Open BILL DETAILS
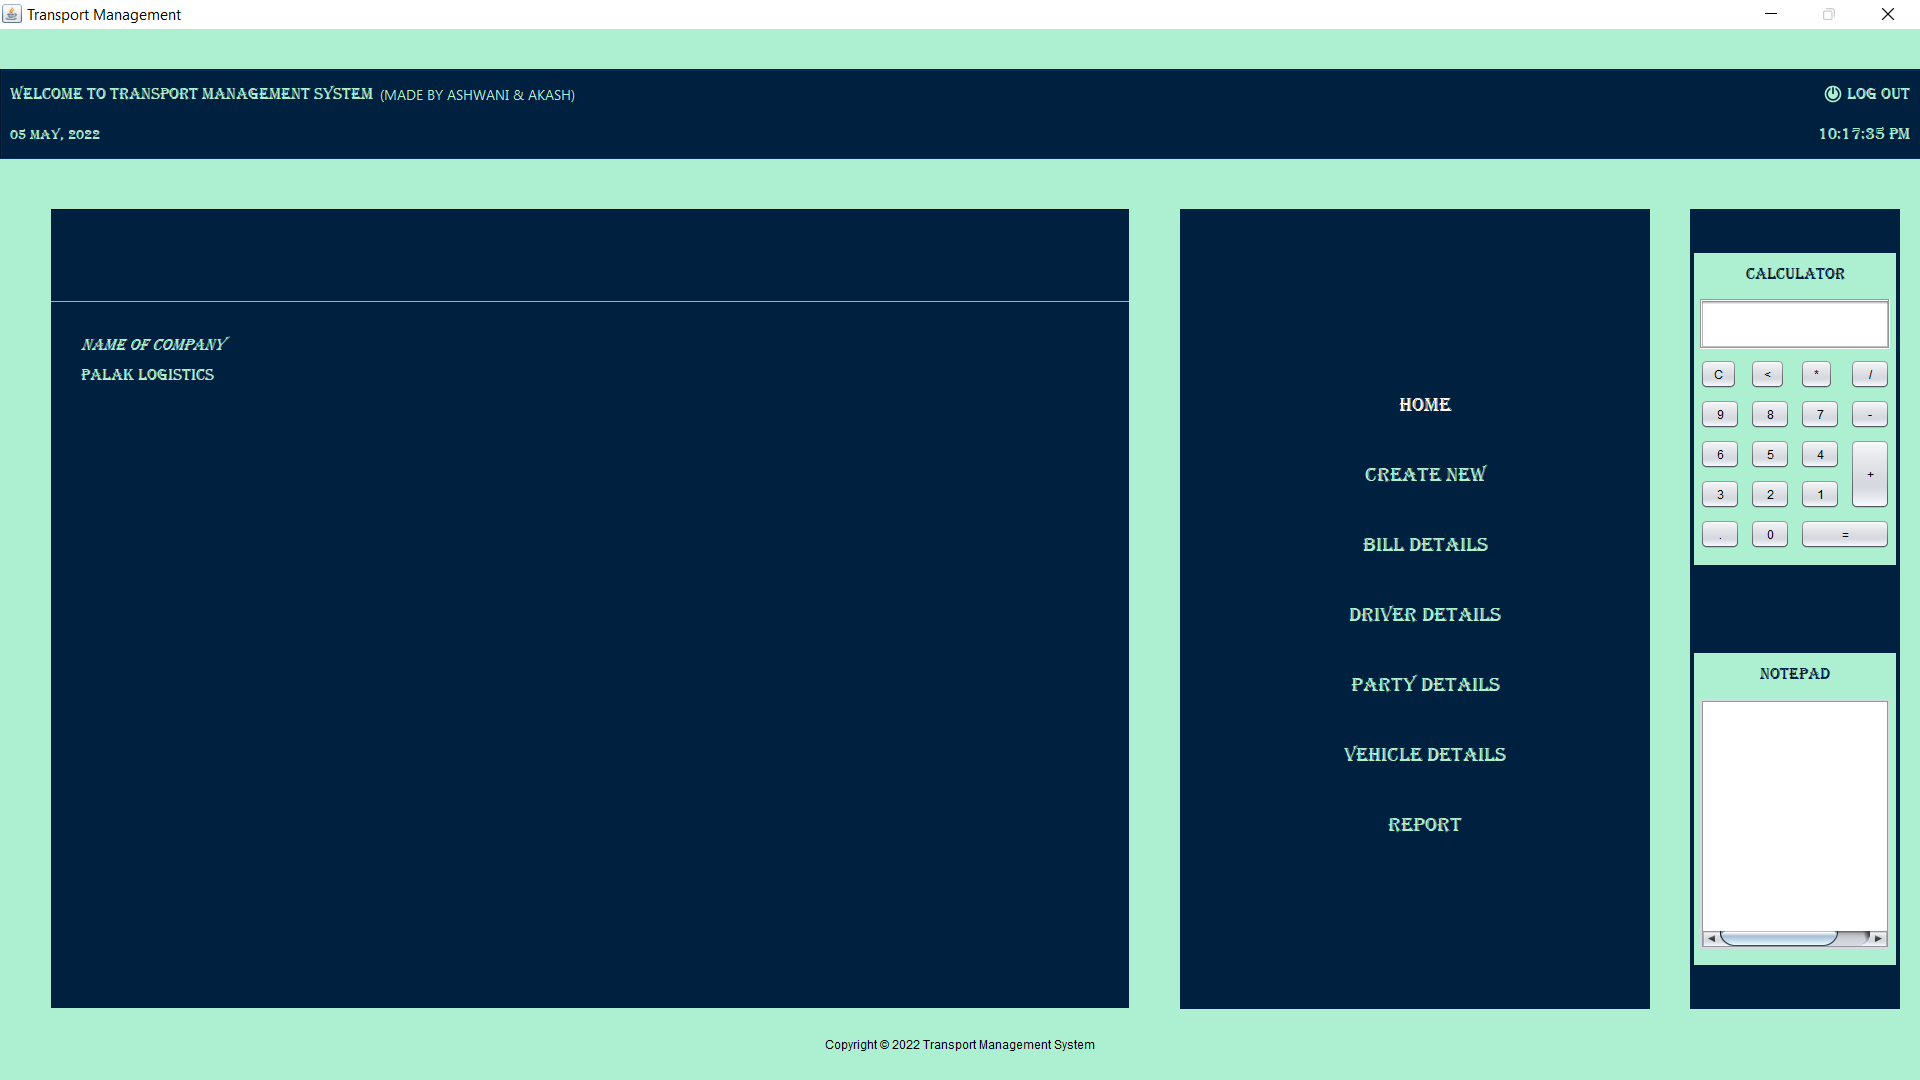Viewport: 1920px width, 1080px height. click(1424, 544)
